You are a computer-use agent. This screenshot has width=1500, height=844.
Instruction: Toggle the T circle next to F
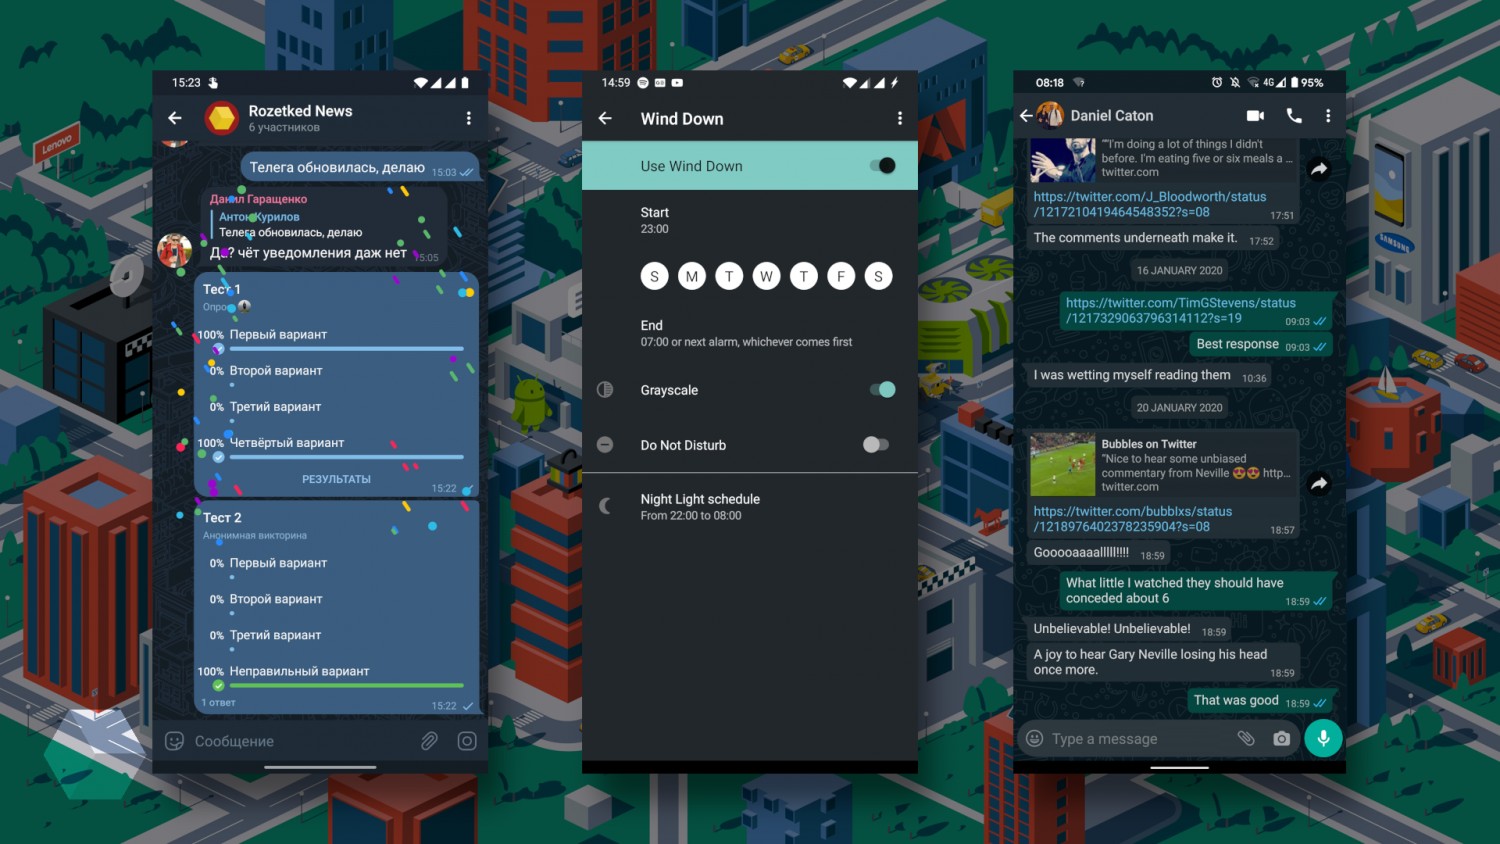click(804, 277)
